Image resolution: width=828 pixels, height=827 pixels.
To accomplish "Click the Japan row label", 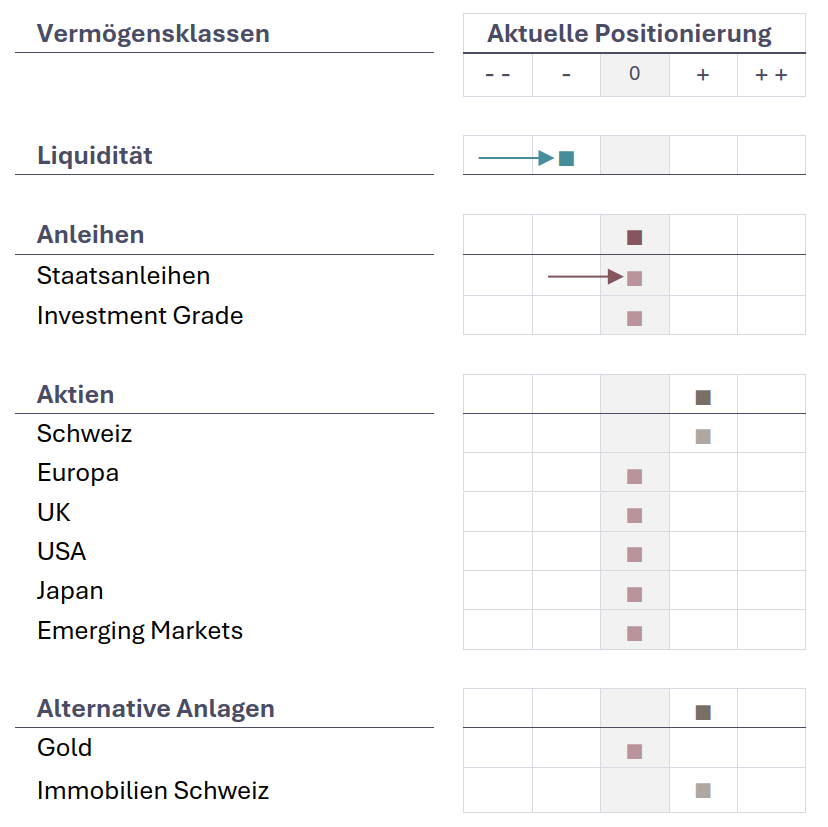I will (70, 590).
